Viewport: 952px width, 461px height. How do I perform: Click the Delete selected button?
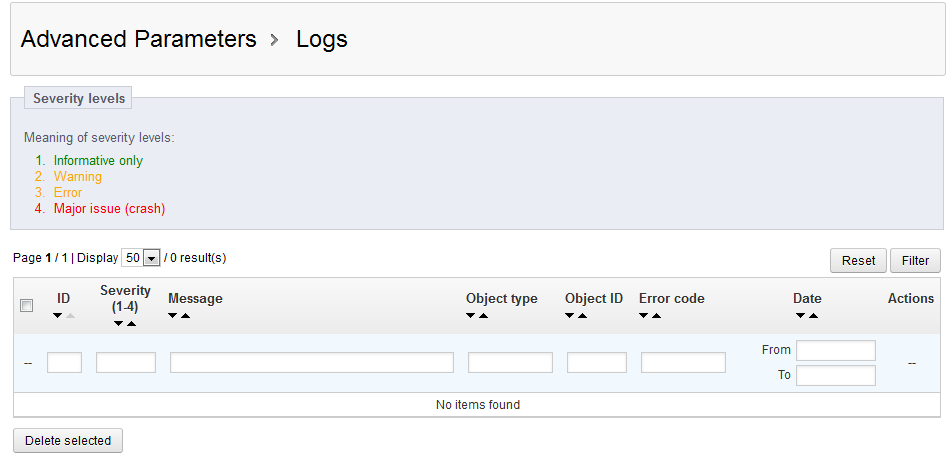68,440
